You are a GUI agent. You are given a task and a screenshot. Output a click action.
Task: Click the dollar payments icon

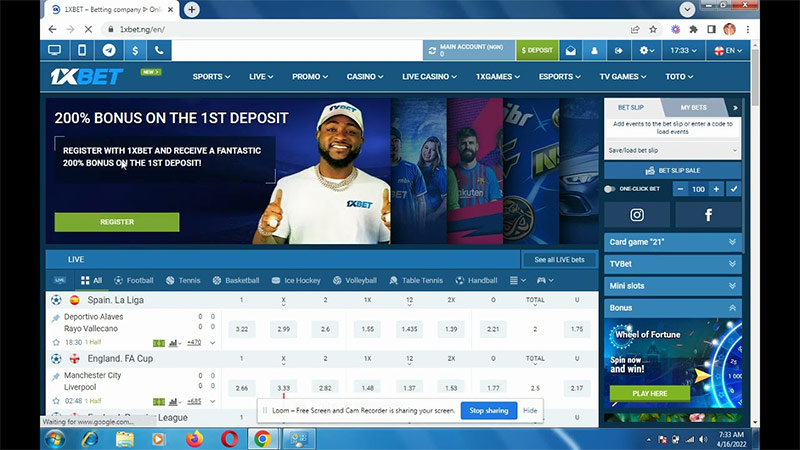tap(135, 50)
